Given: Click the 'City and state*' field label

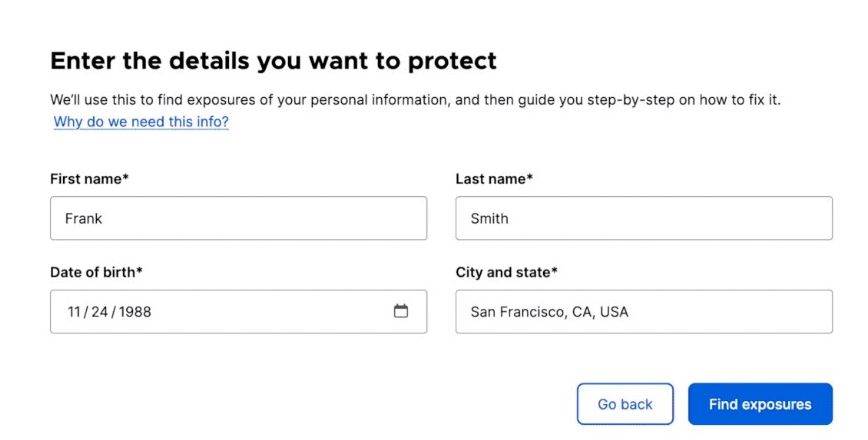Looking at the screenshot, I should tap(506, 272).
